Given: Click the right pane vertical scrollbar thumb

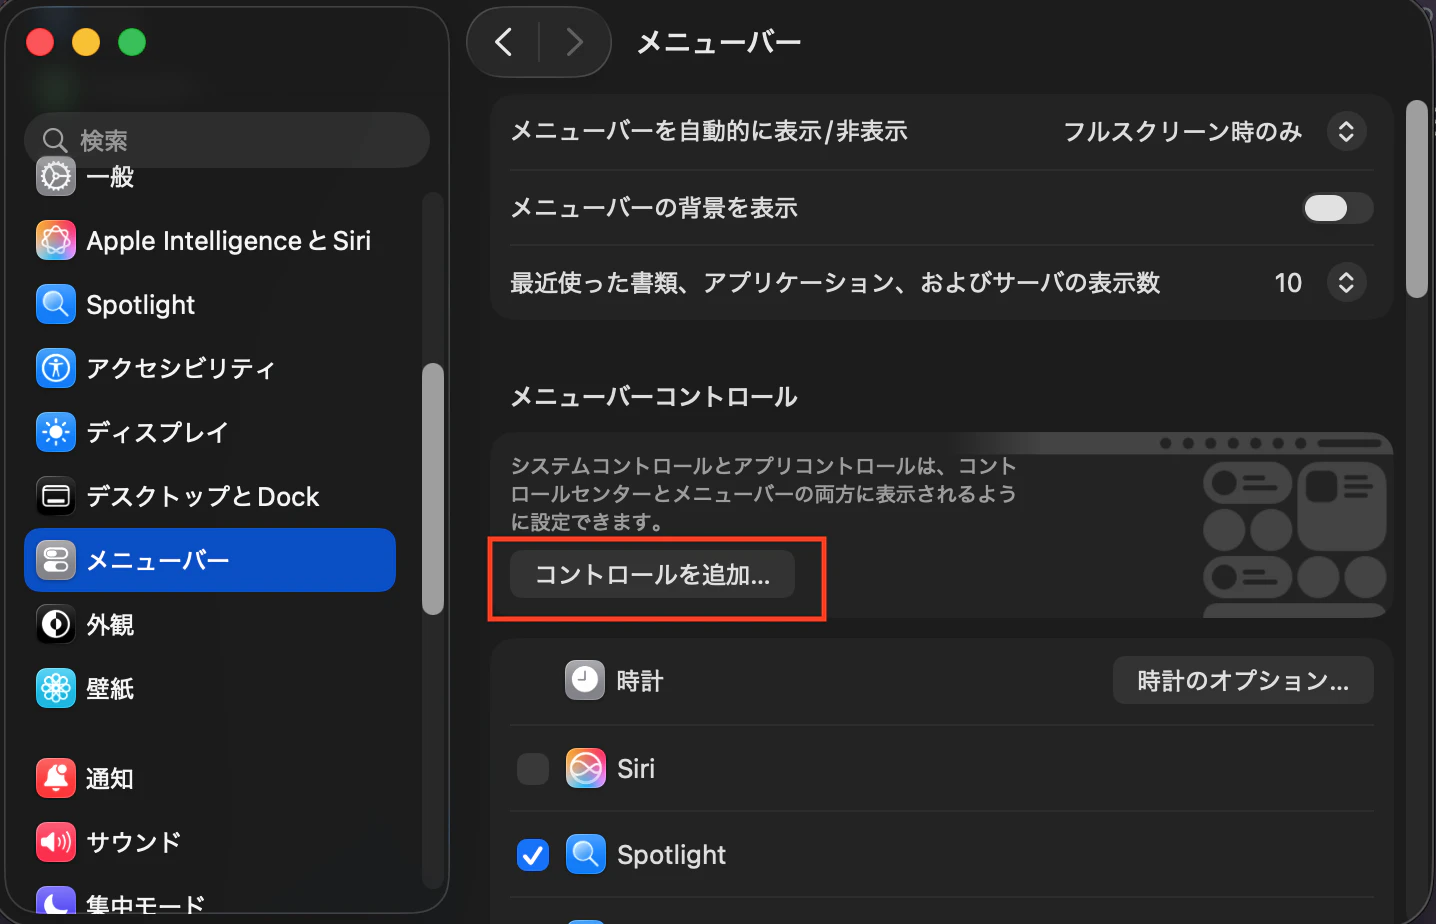Looking at the screenshot, I should pos(1417,199).
